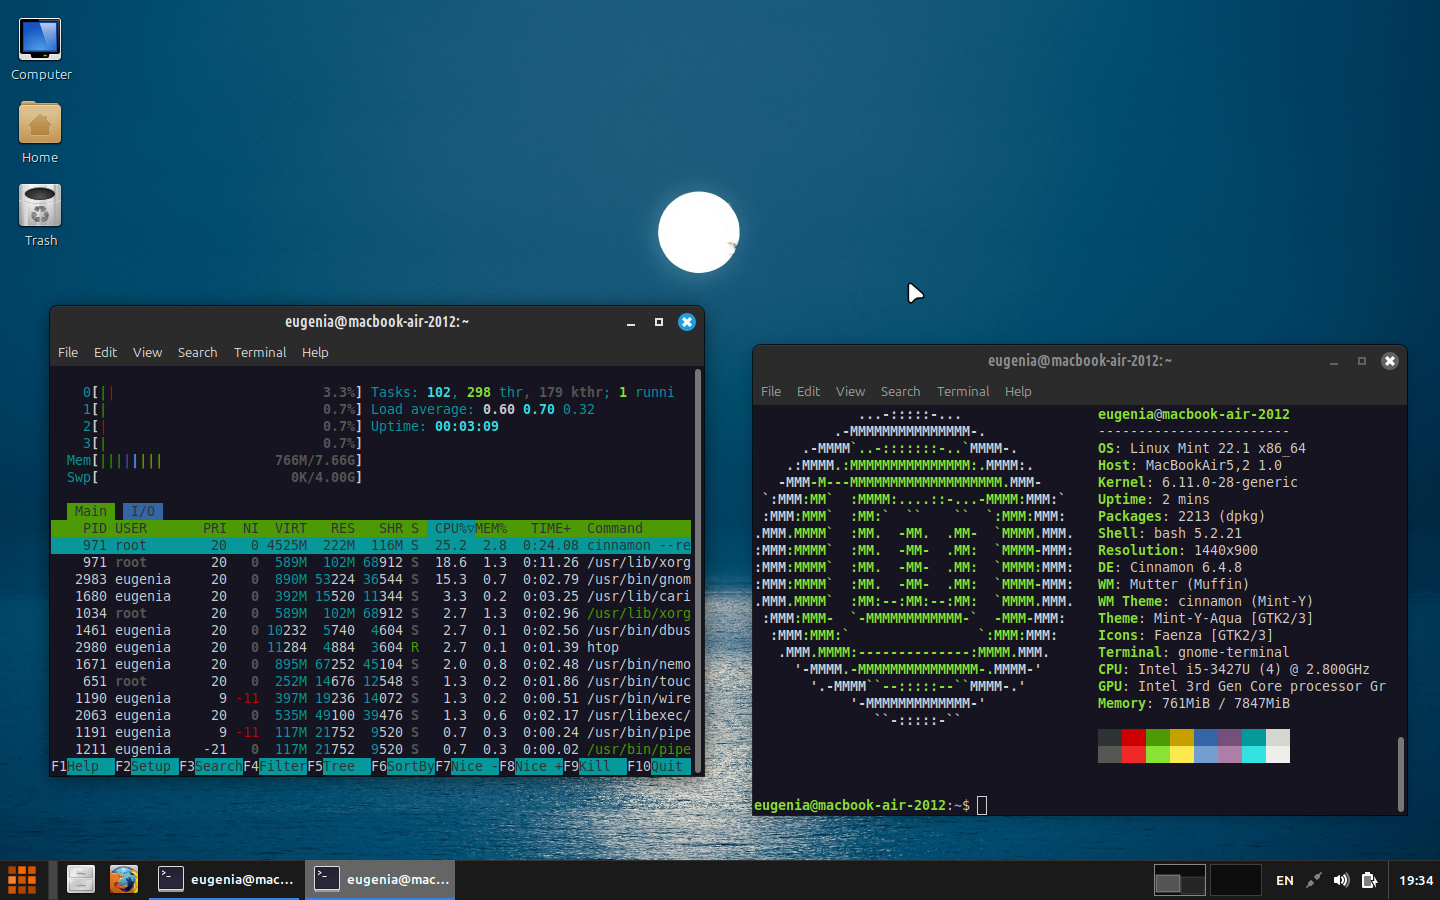Click F7 Nice - in htop
This screenshot has height=900, width=1440.
point(467,766)
